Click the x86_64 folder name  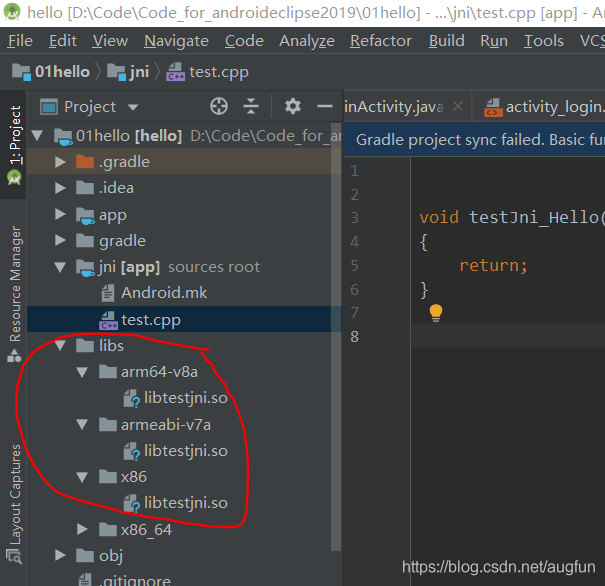(x=146, y=530)
